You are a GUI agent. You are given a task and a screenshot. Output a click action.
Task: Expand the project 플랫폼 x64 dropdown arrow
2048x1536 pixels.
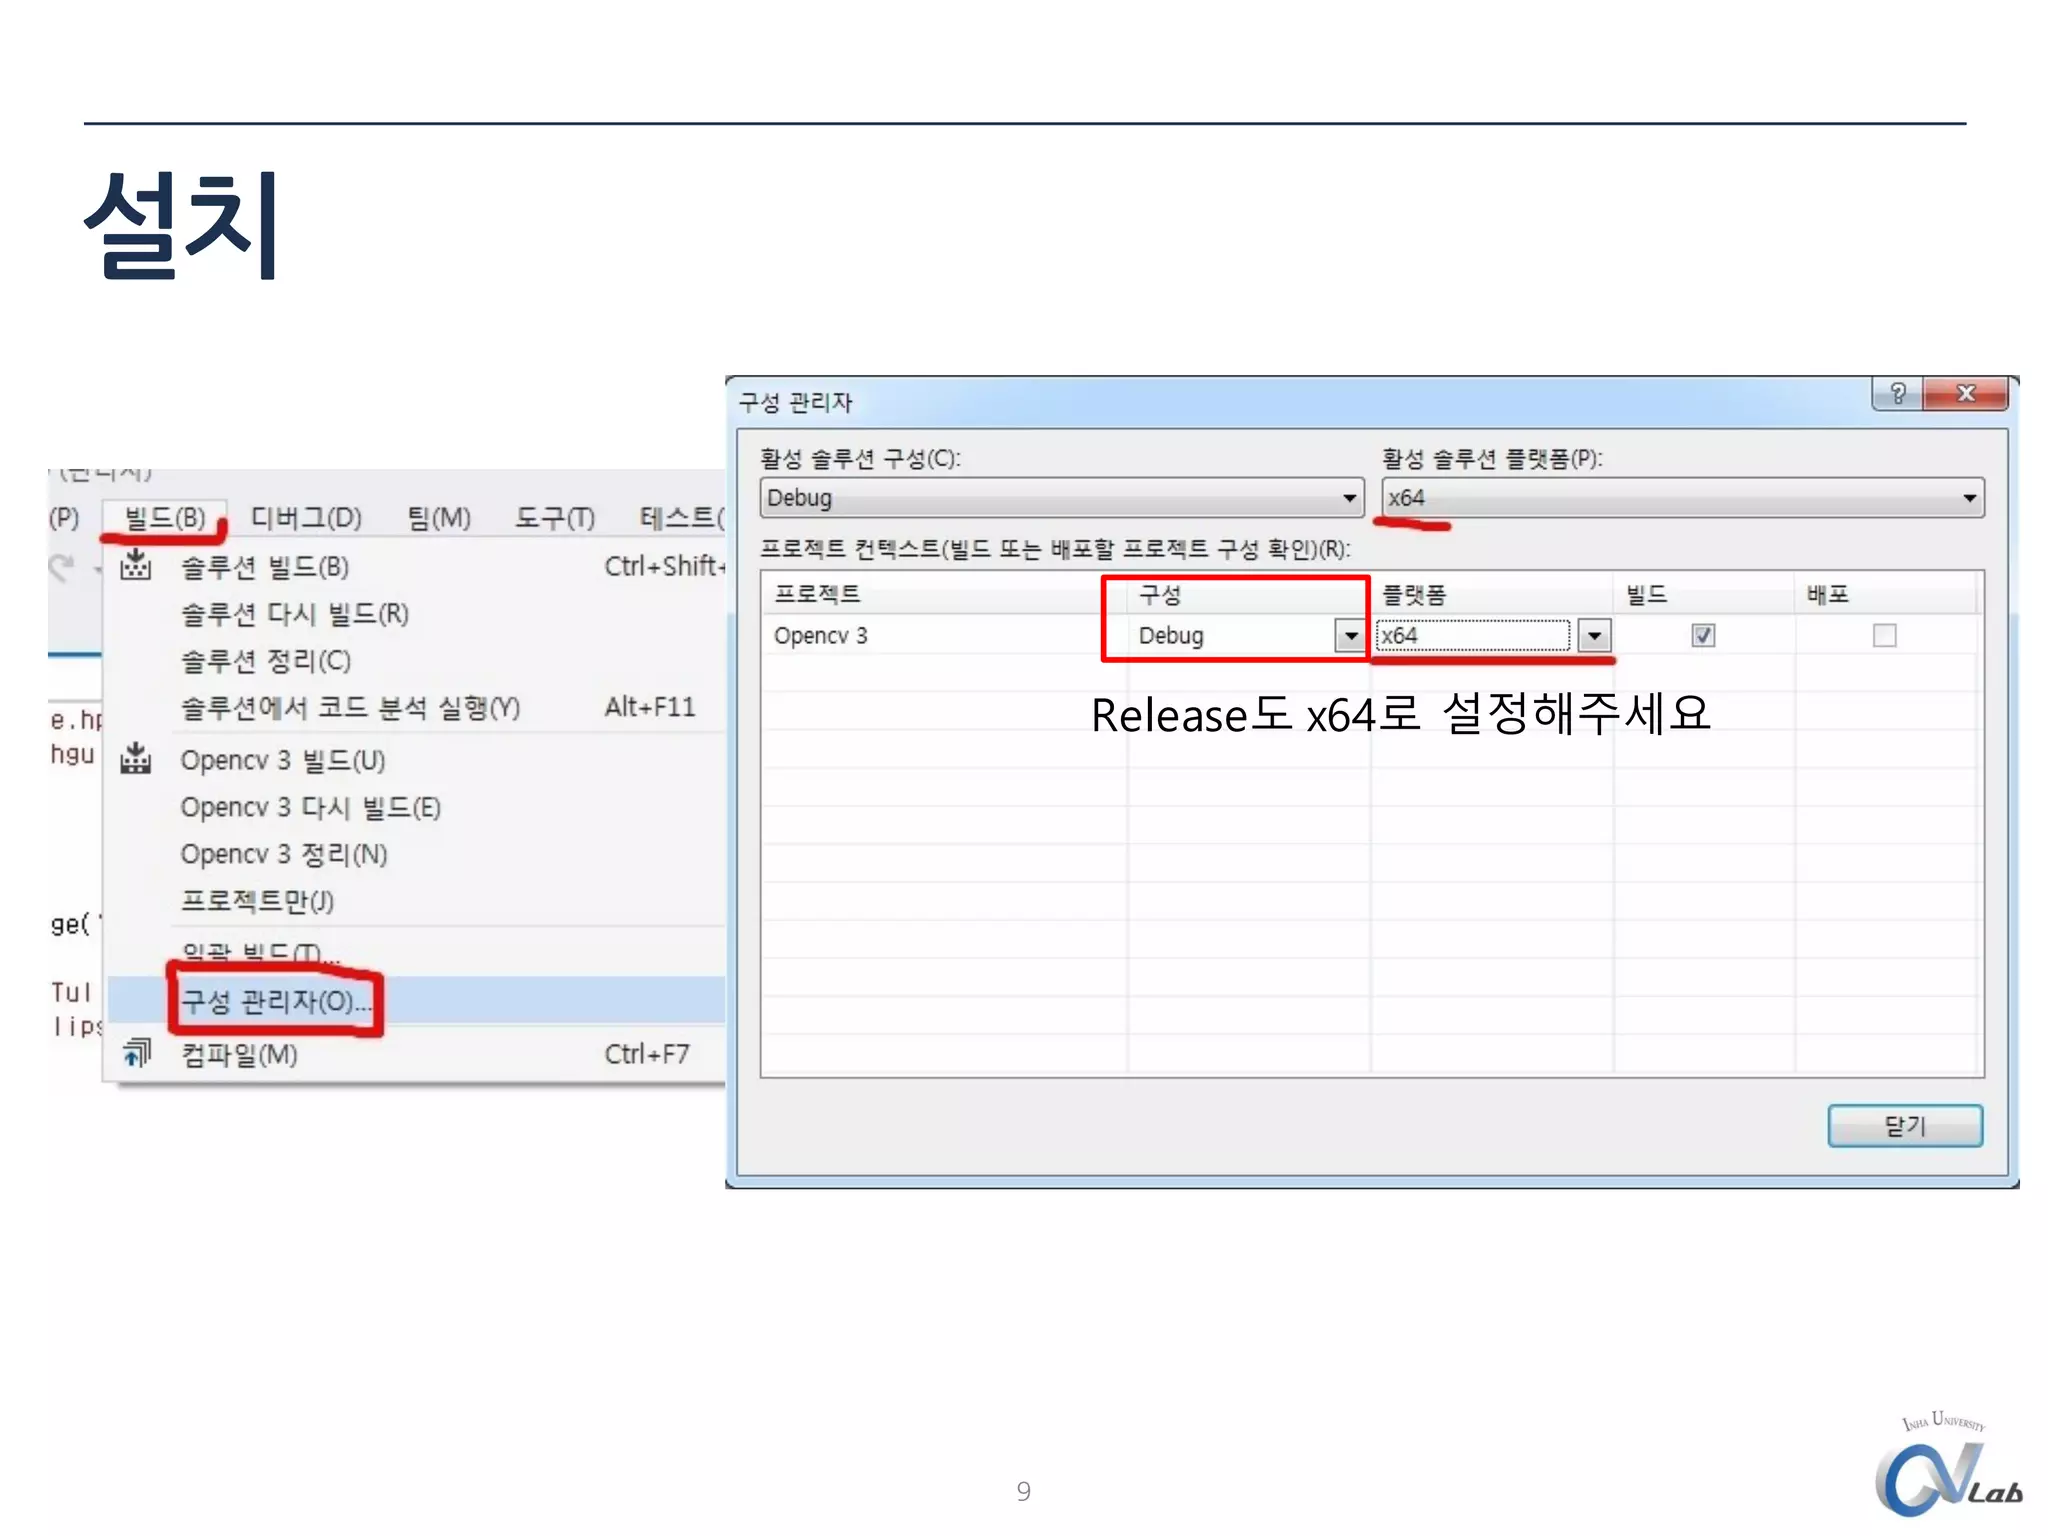pos(1594,636)
